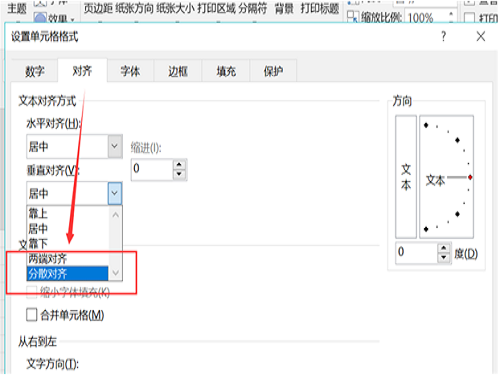The image size is (500, 380).
Task: Collapse the 垂直对齐 dropdown arrow
Action: (x=115, y=193)
